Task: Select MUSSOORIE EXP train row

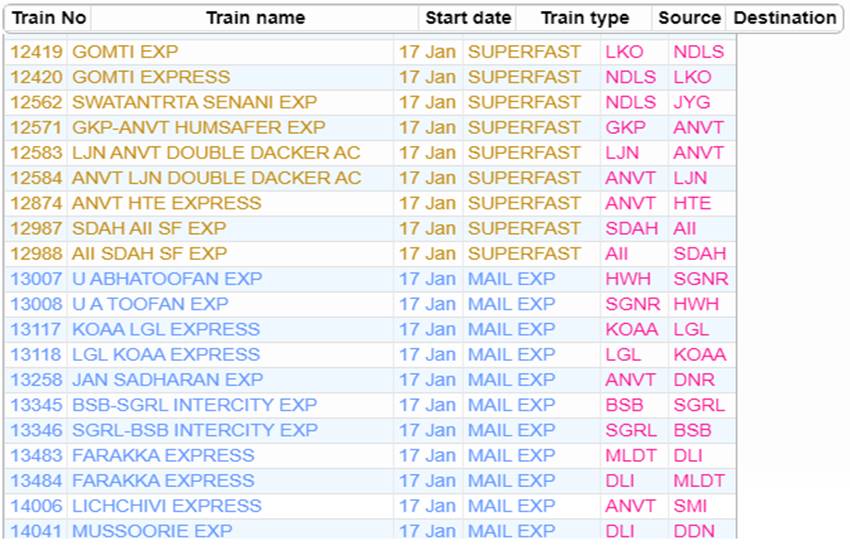Action: (151, 531)
